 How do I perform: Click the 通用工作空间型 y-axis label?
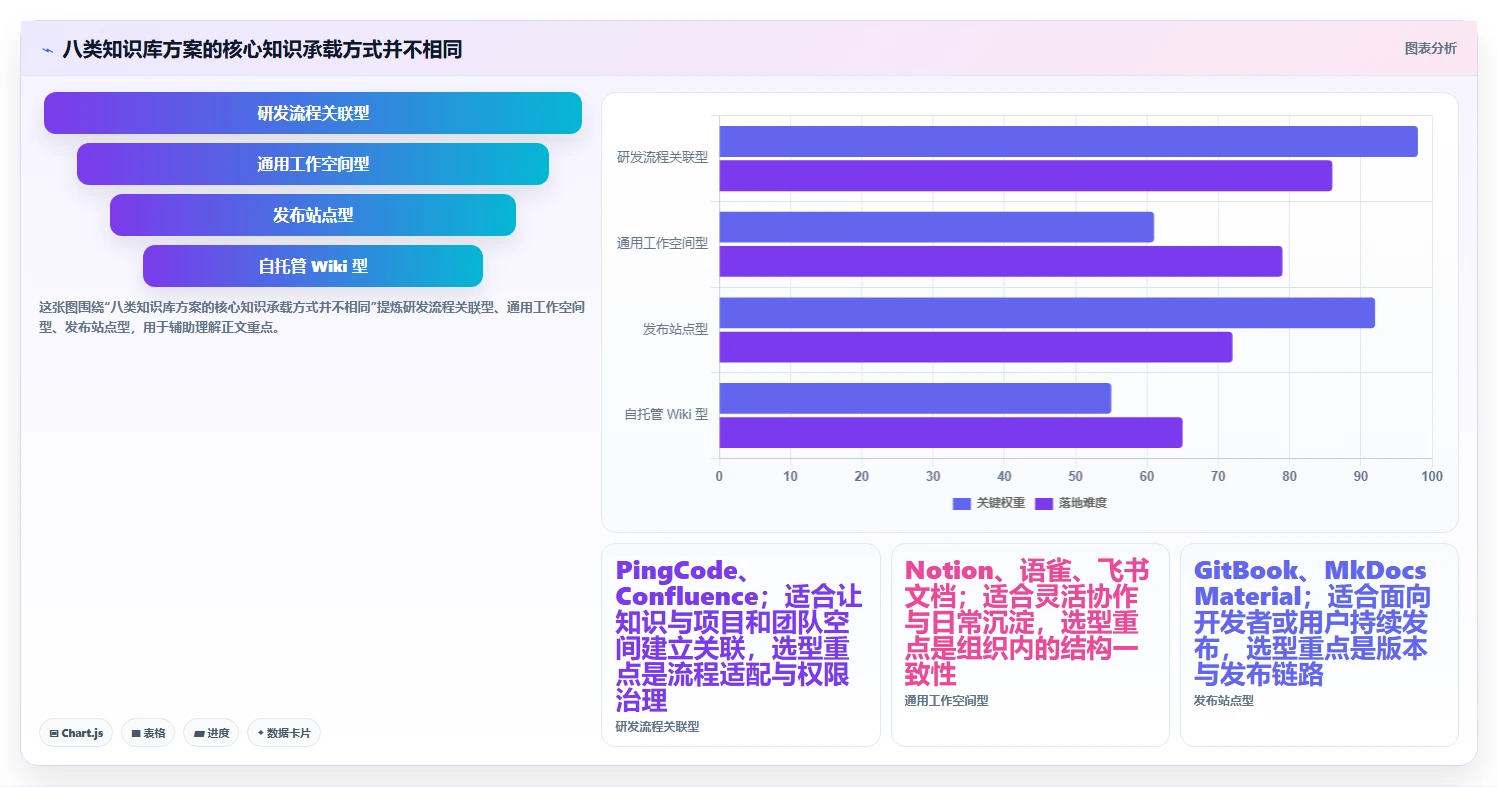pyautogui.click(x=662, y=243)
